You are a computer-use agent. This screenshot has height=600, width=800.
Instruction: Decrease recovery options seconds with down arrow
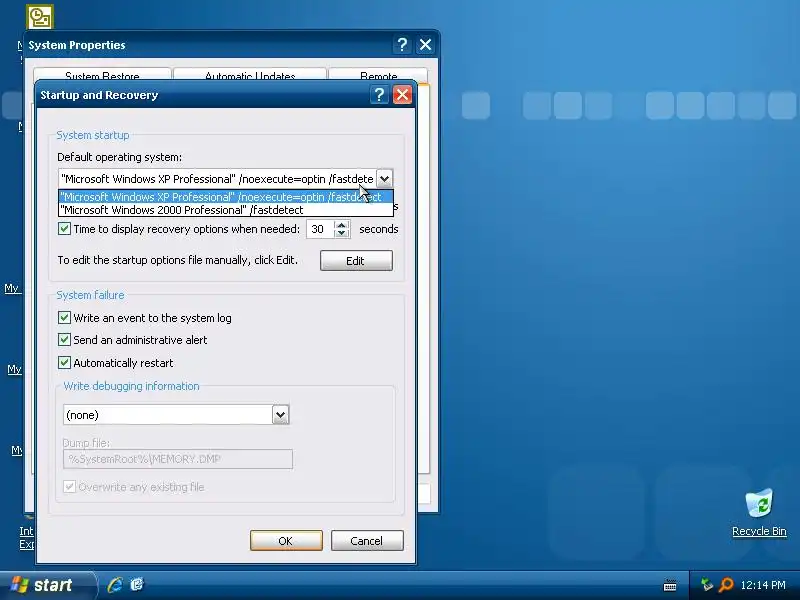pyautogui.click(x=342, y=233)
